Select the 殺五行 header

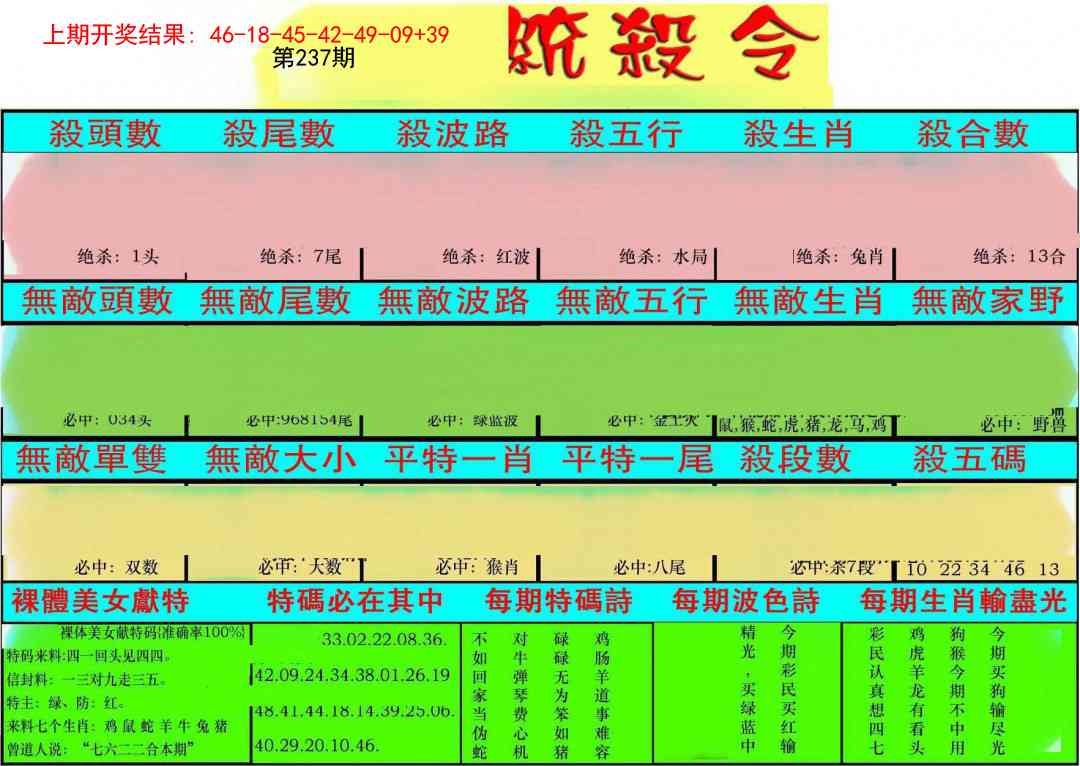click(x=626, y=134)
